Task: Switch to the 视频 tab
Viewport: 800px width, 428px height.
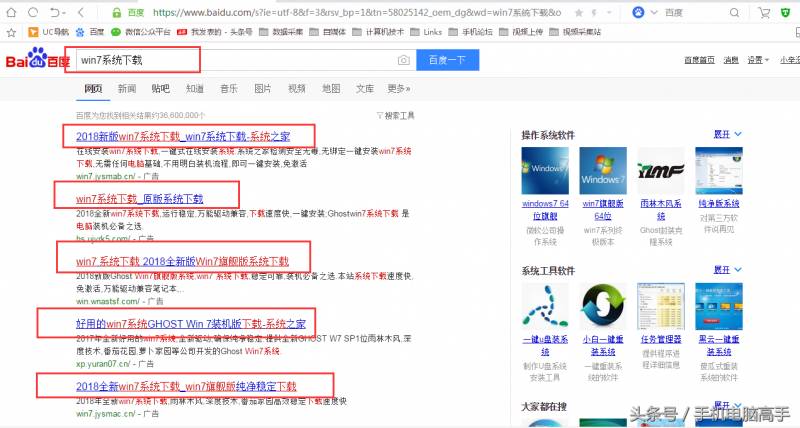Action: pos(297,89)
